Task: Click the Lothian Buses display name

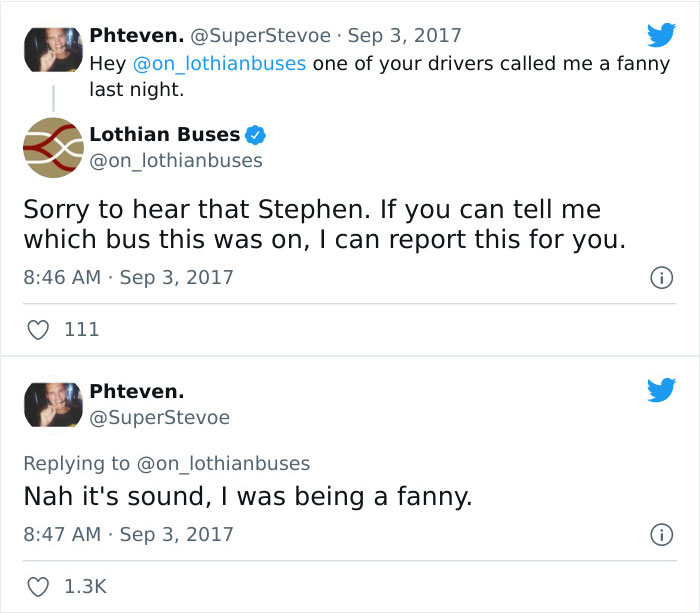Action: tap(165, 135)
